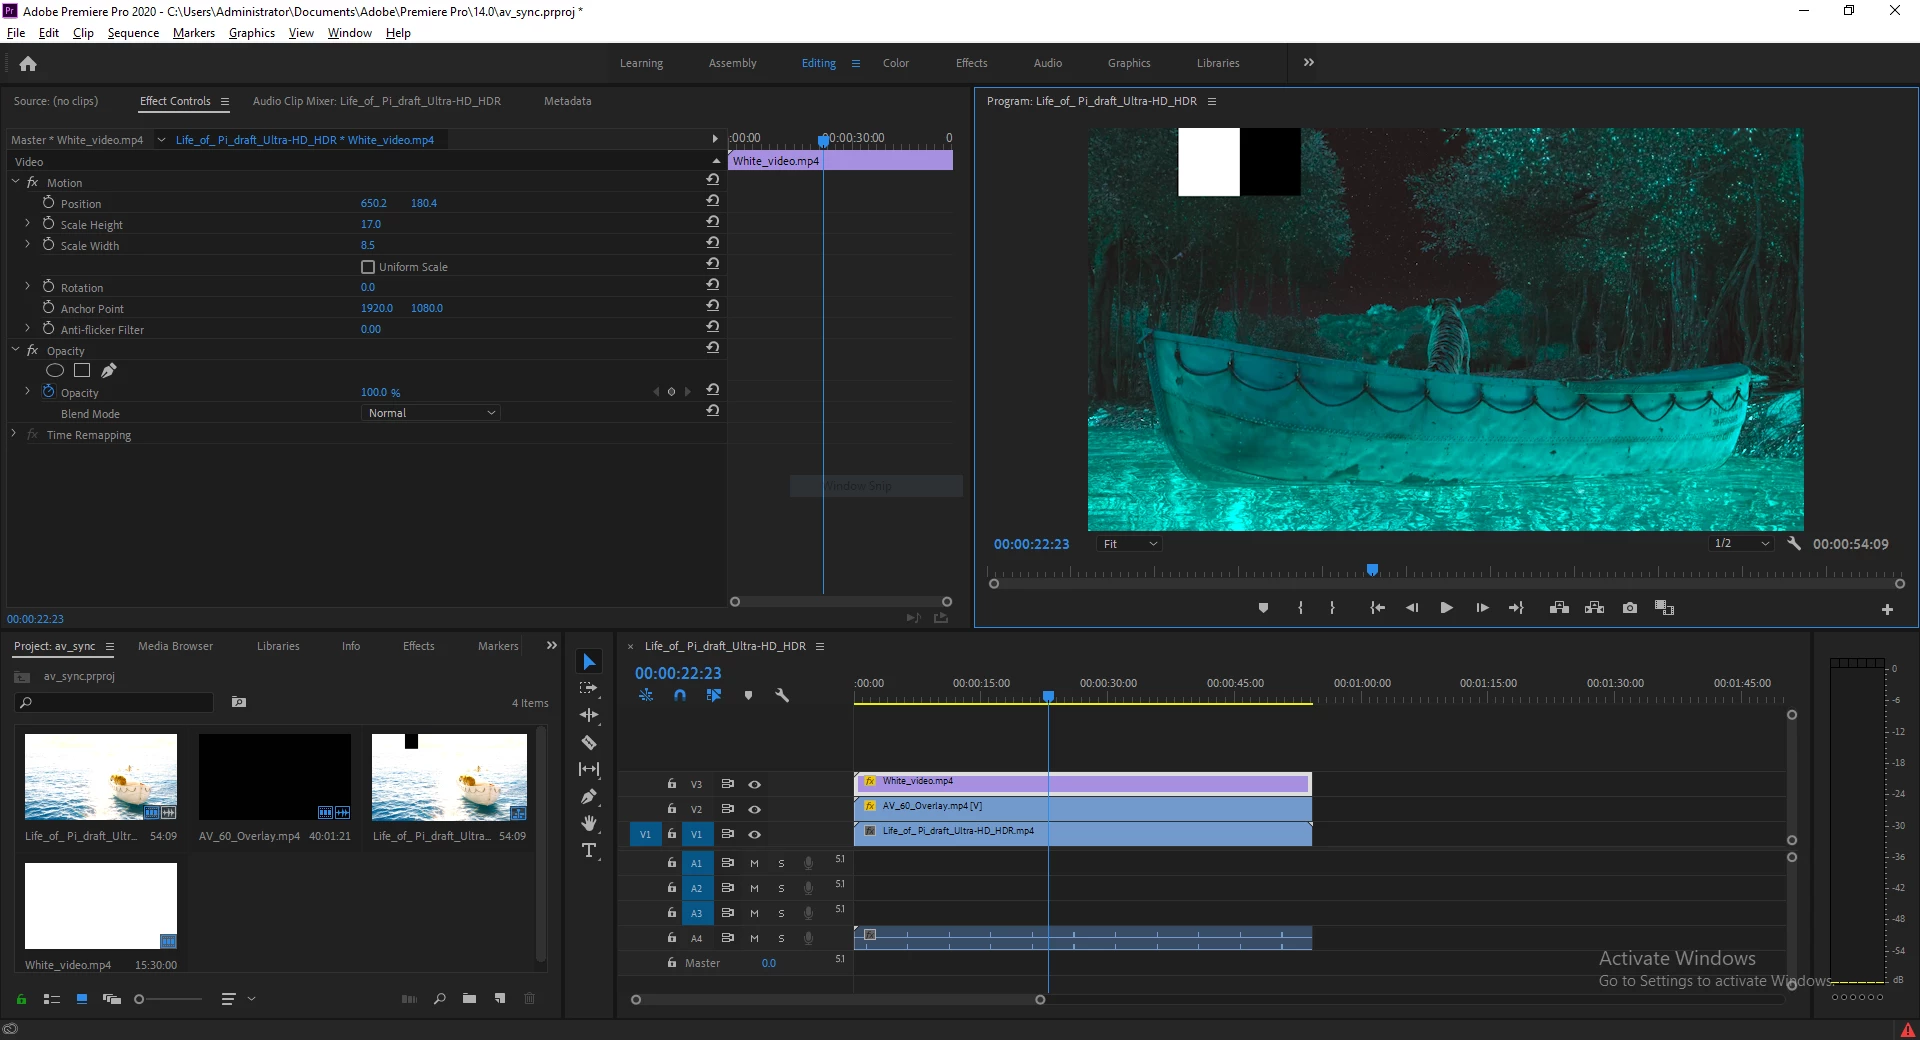The width and height of the screenshot is (1920, 1040).
Task: Click Mark In bracket button
Action: tap(1300, 608)
